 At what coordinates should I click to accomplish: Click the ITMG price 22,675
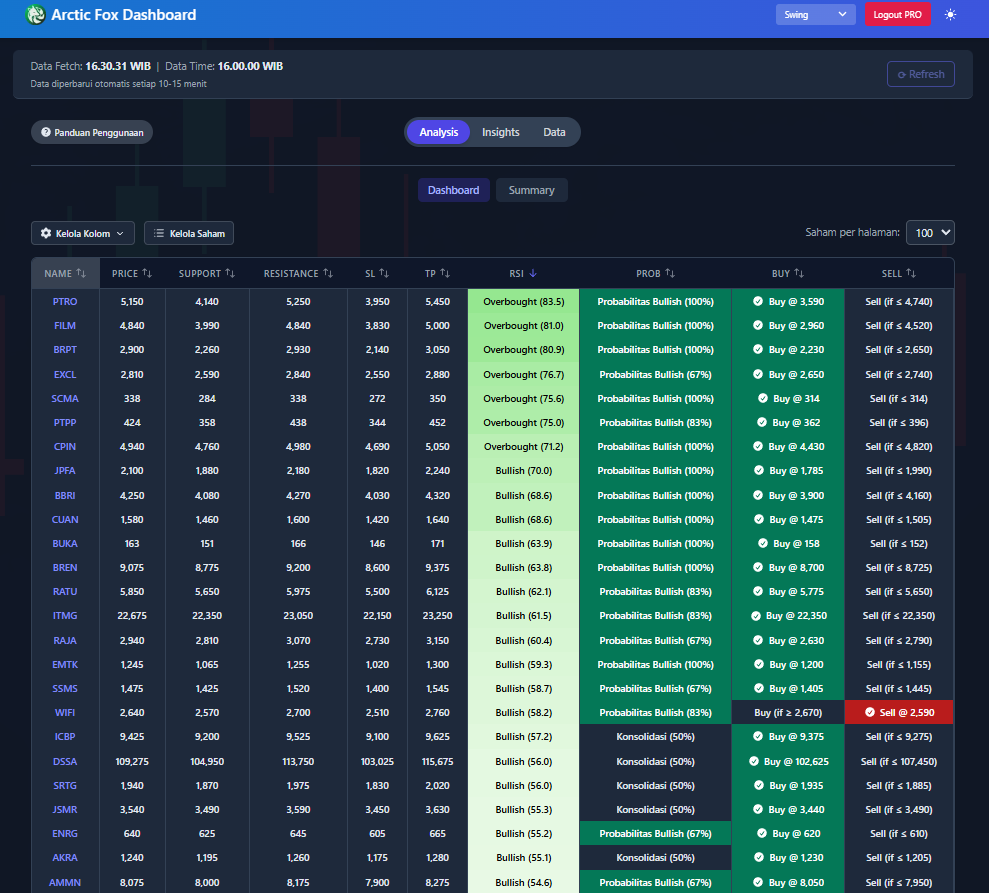[132, 616]
